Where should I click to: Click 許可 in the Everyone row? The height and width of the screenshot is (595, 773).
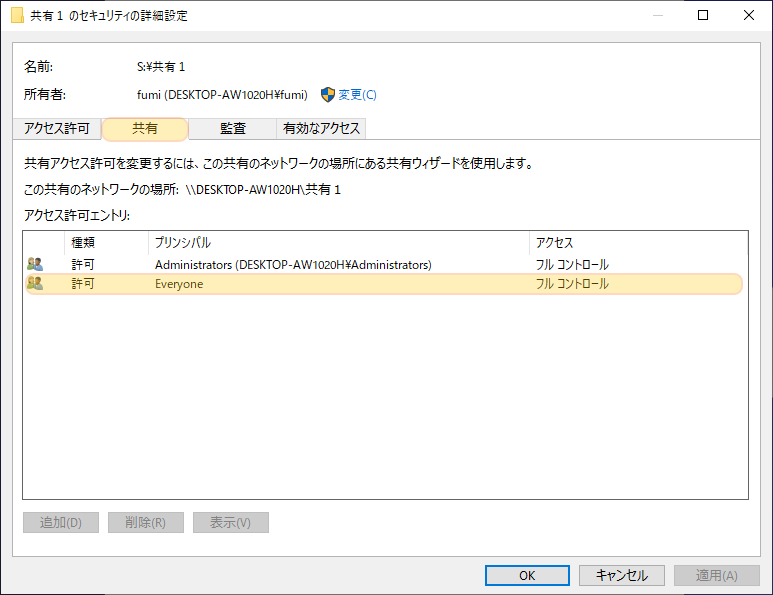pyautogui.click(x=83, y=284)
